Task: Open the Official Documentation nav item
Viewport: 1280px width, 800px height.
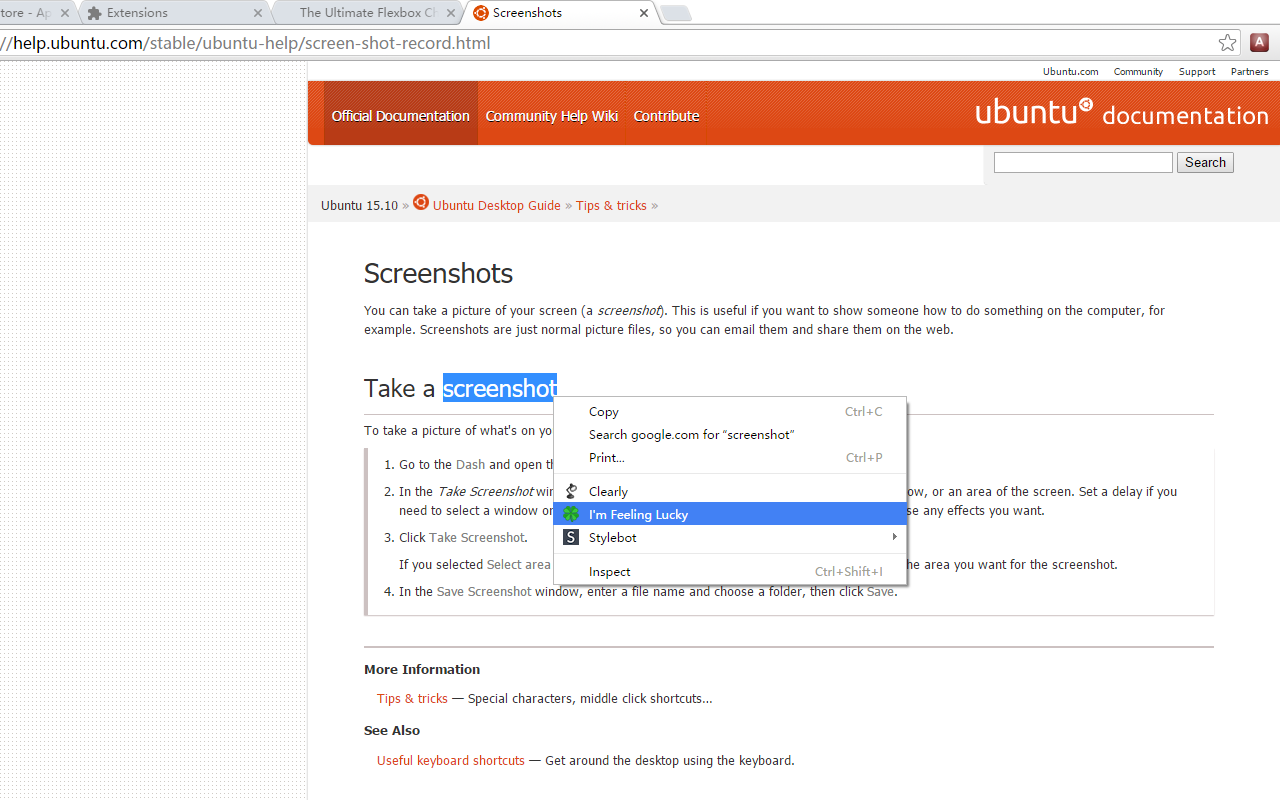Action: point(400,116)
